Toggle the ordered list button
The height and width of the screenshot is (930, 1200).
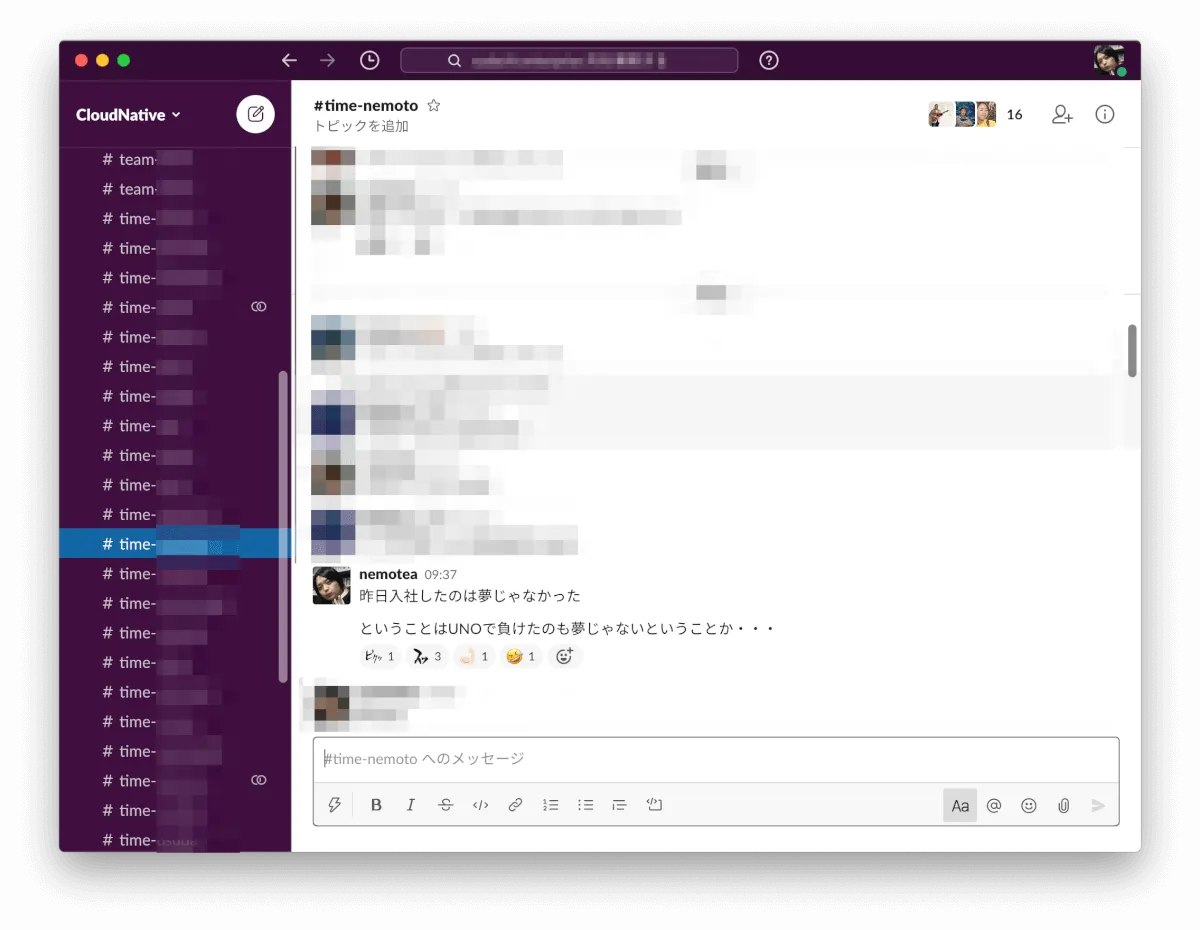(x=550, y=805)
